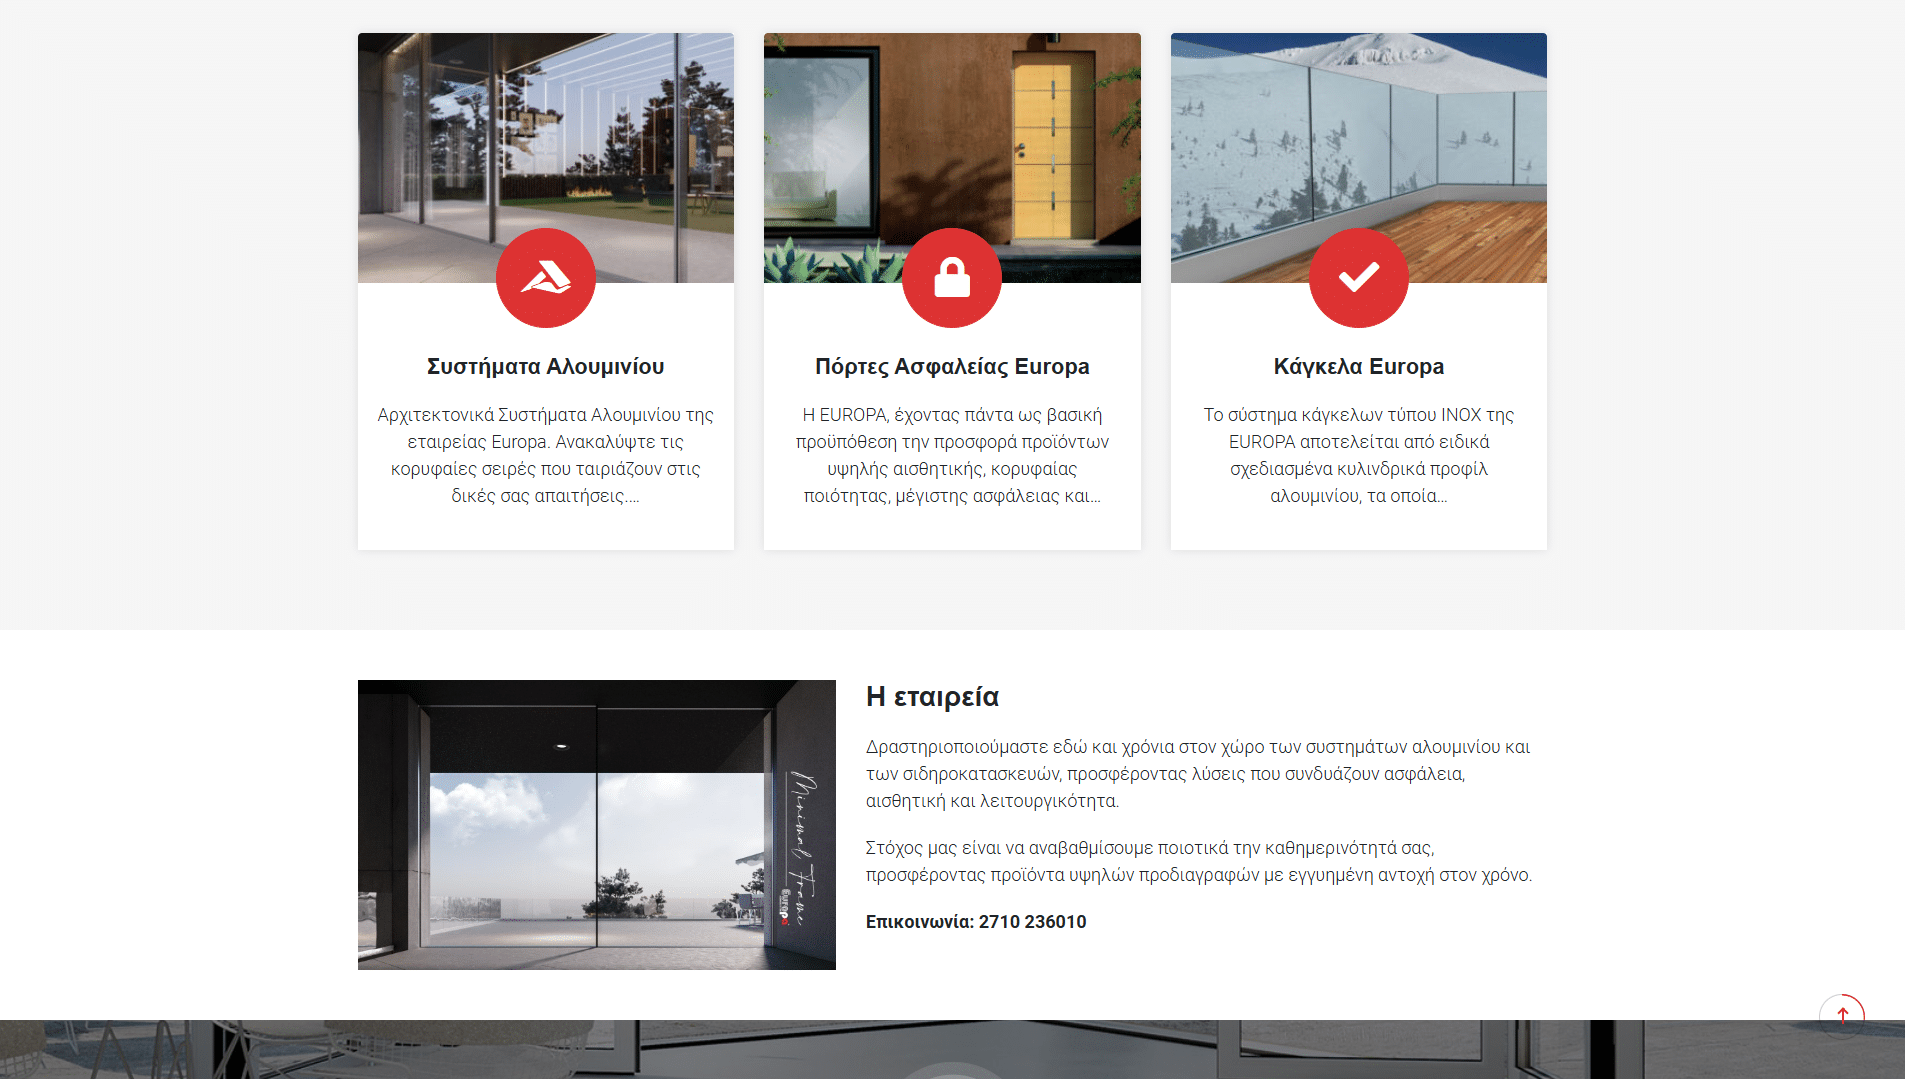Image resolution: width=1905 pixels, height=1079 pixels.
Task: Open the Συστήματα Αλουμινίου card title
Action: tap(545, 367)
